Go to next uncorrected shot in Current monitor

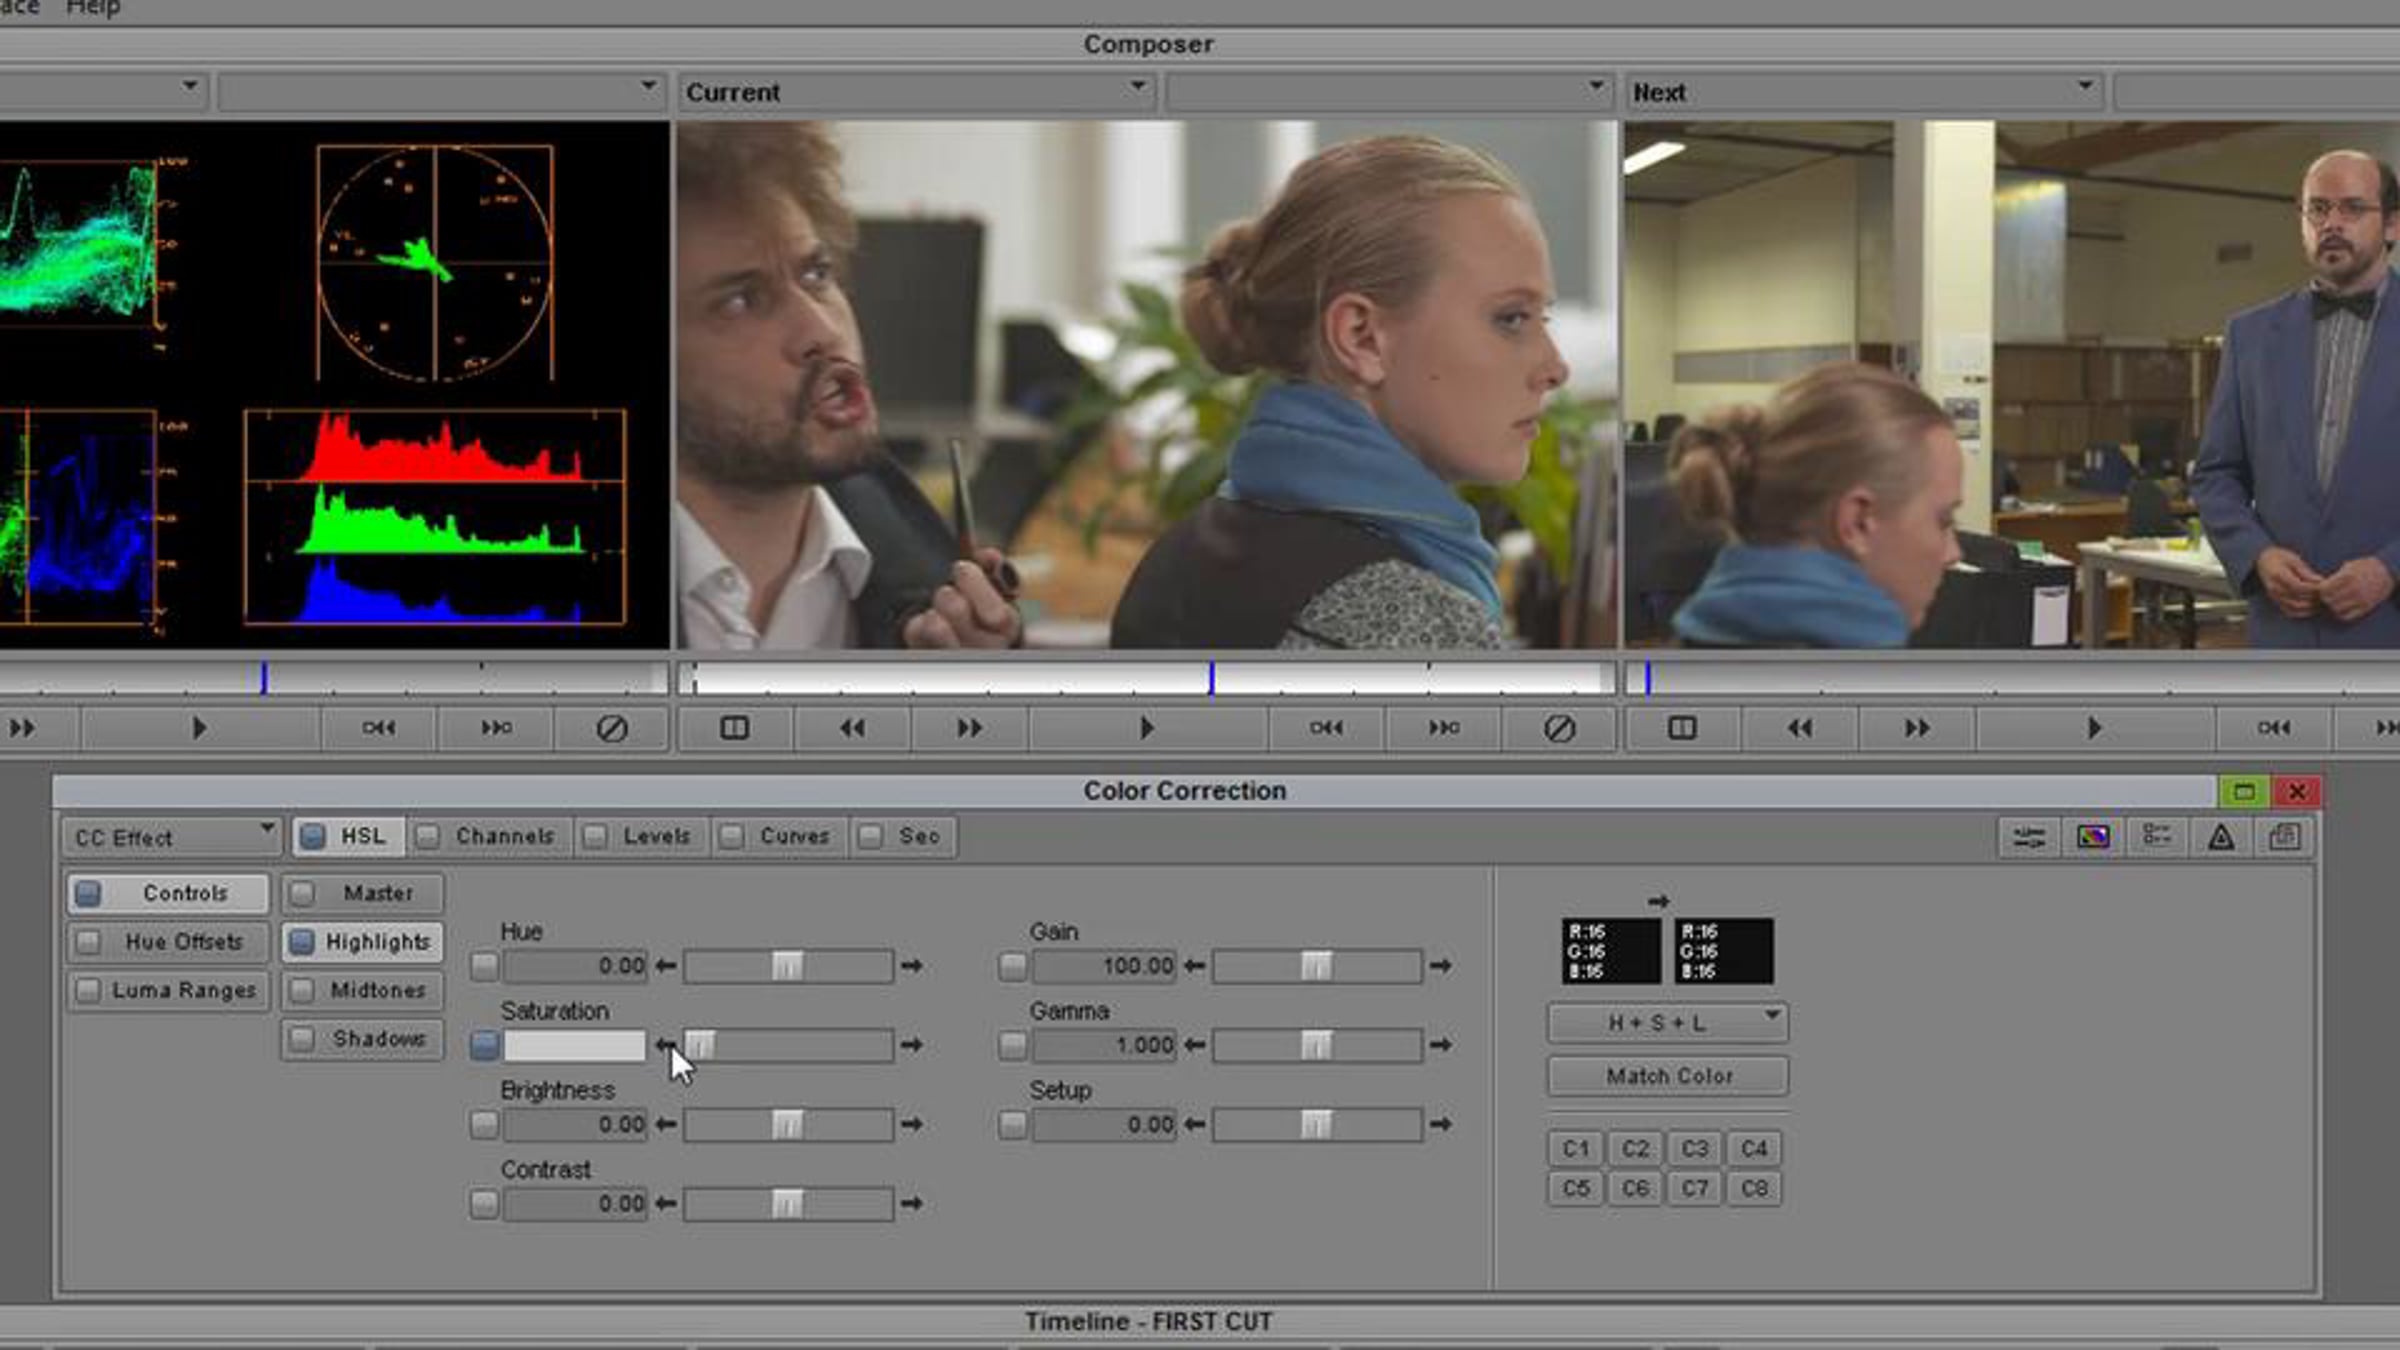click(1443, 728)
